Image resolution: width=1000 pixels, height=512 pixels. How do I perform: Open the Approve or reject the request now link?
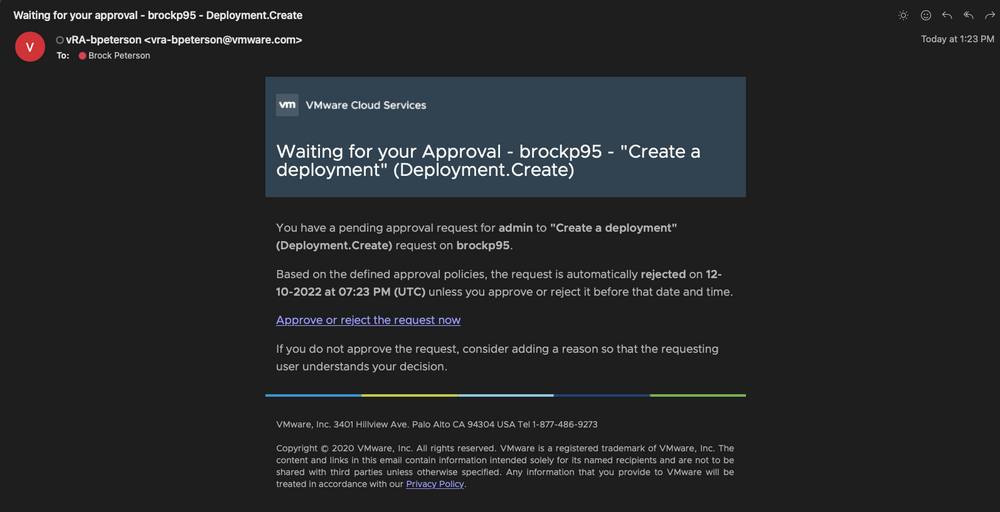pyautogui.click(x=368, y=320)
